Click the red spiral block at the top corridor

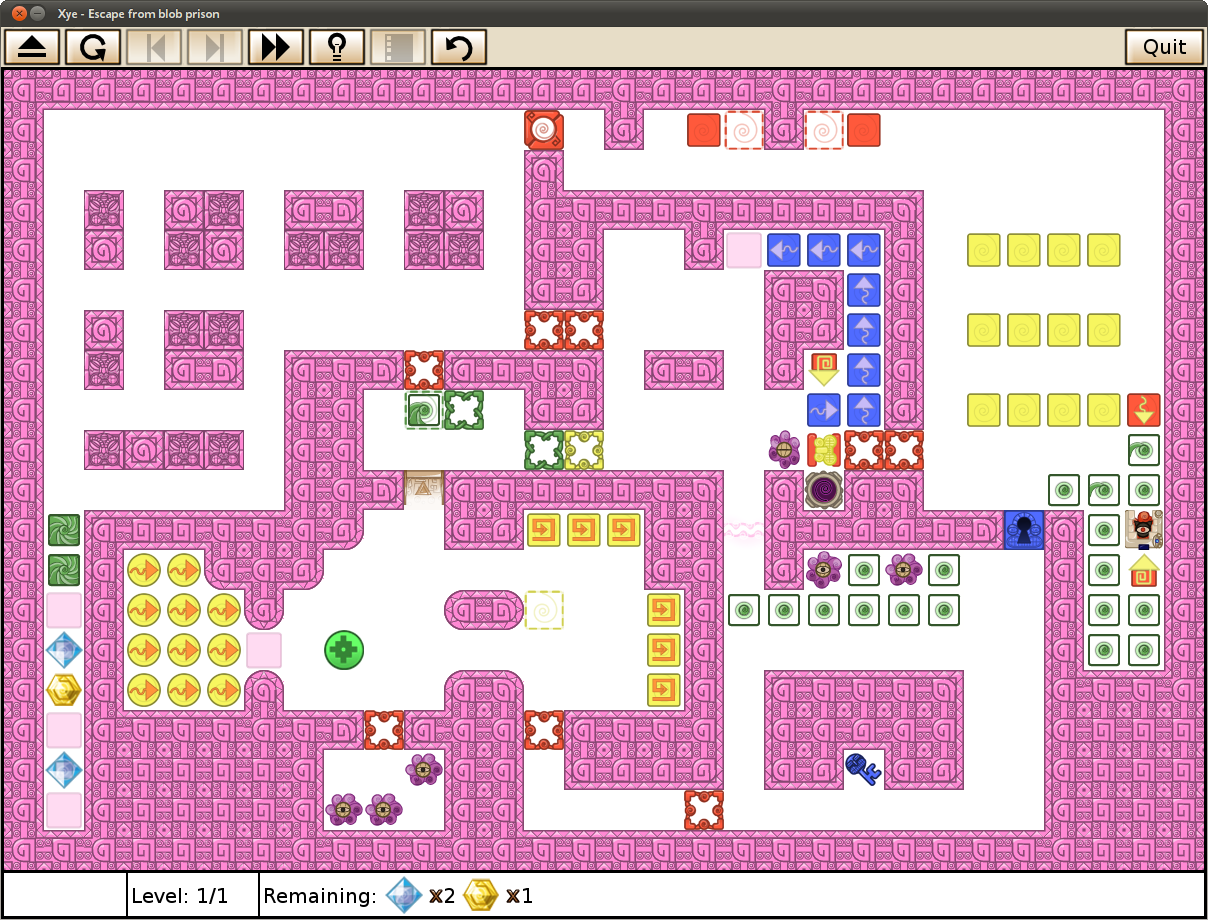click(544, 130)
